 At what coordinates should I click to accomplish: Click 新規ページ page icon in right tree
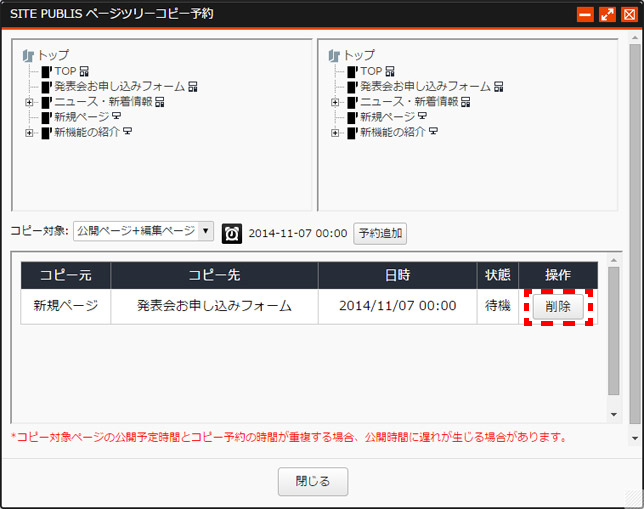pos(352,117)
